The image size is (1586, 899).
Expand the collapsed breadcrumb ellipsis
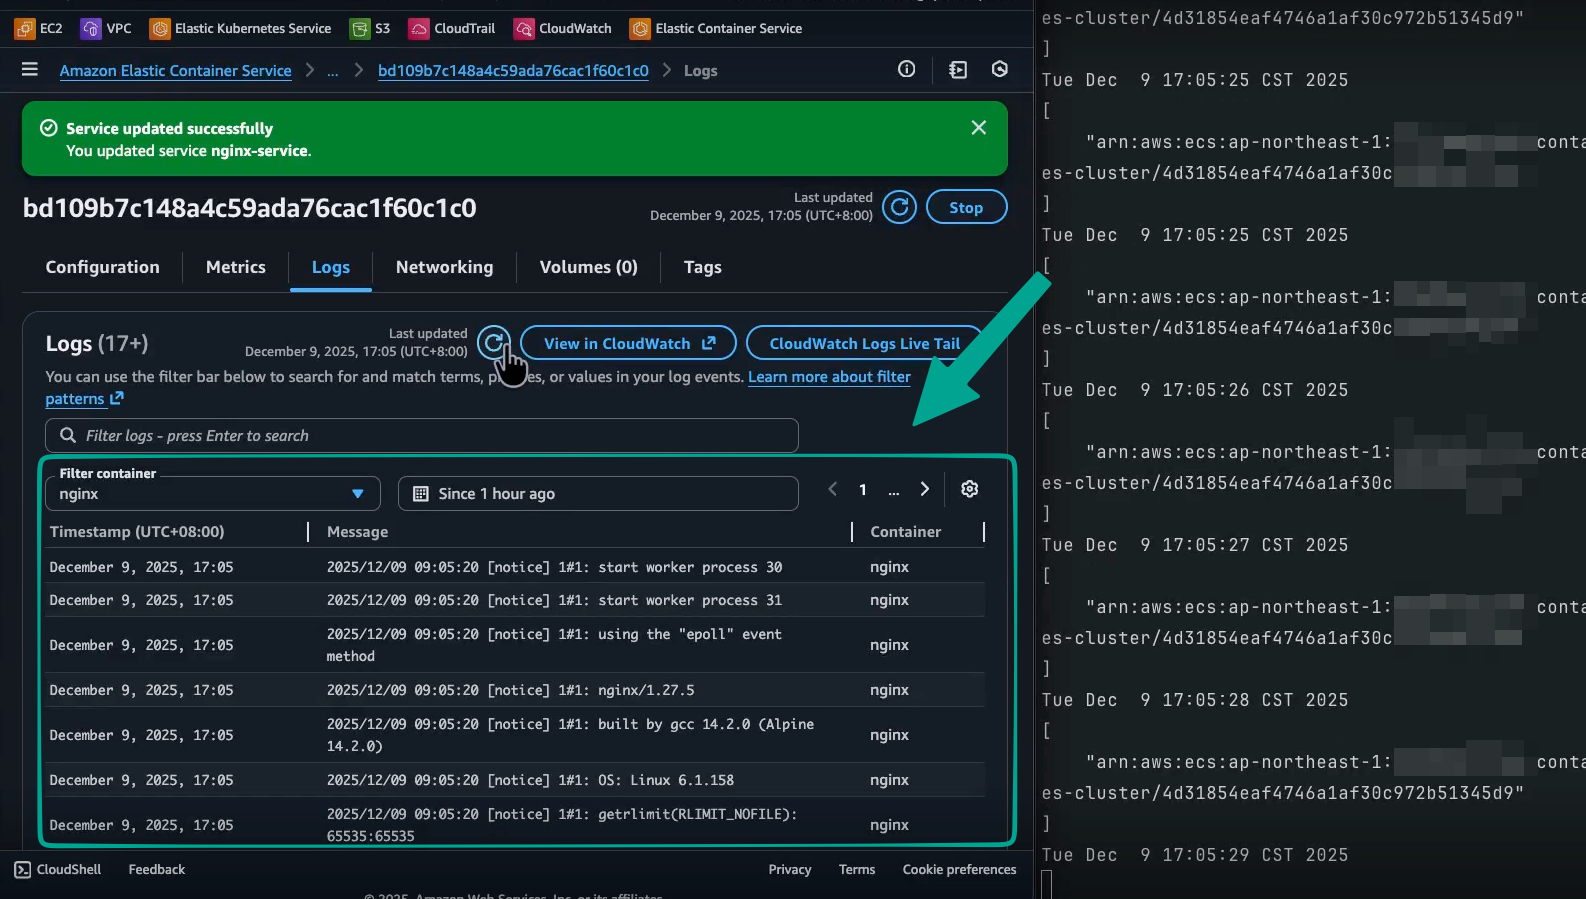[x=332, y=71]
